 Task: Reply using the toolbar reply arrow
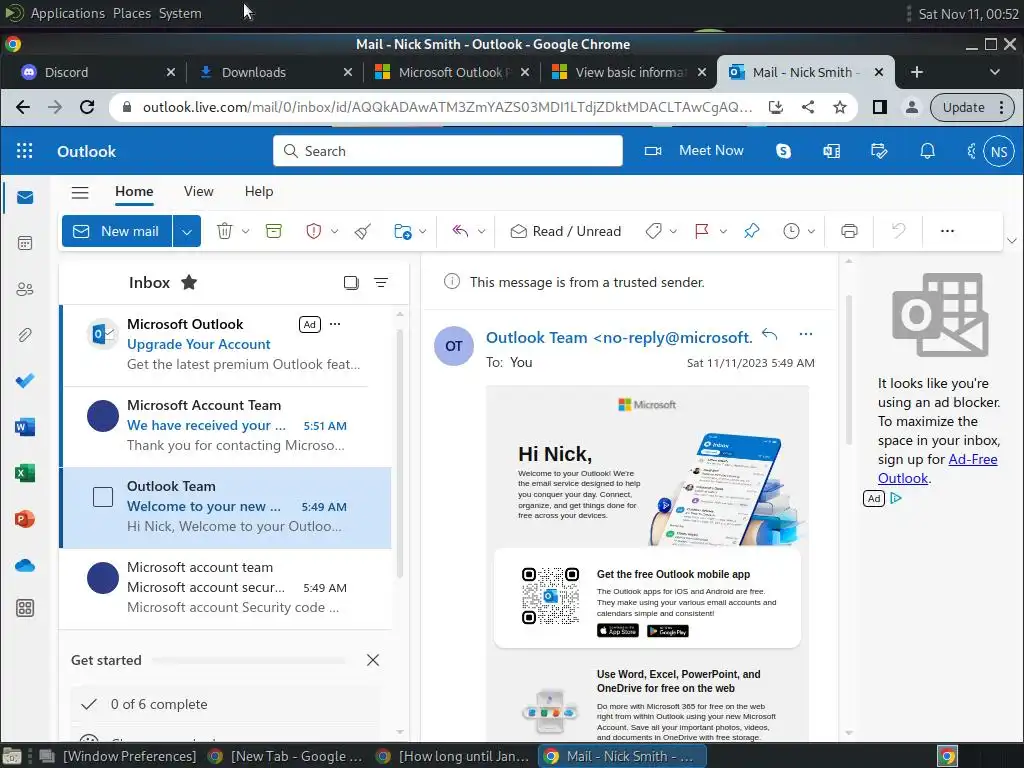(460, 231)
